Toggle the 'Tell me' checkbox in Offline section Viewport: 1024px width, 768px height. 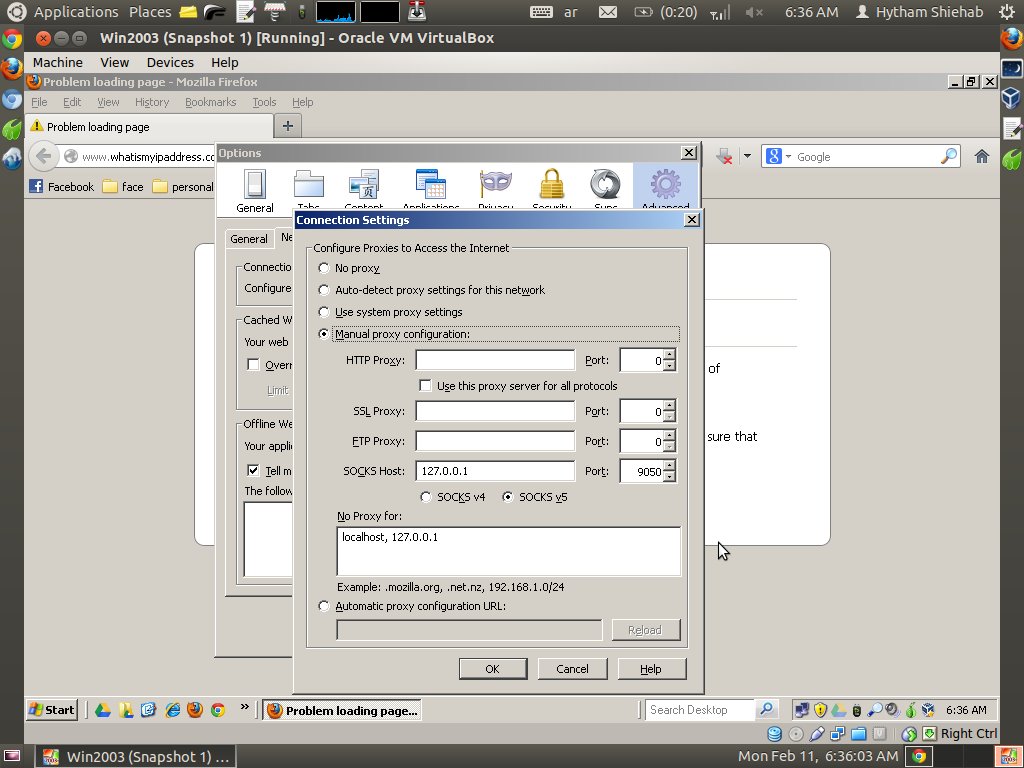253,470
